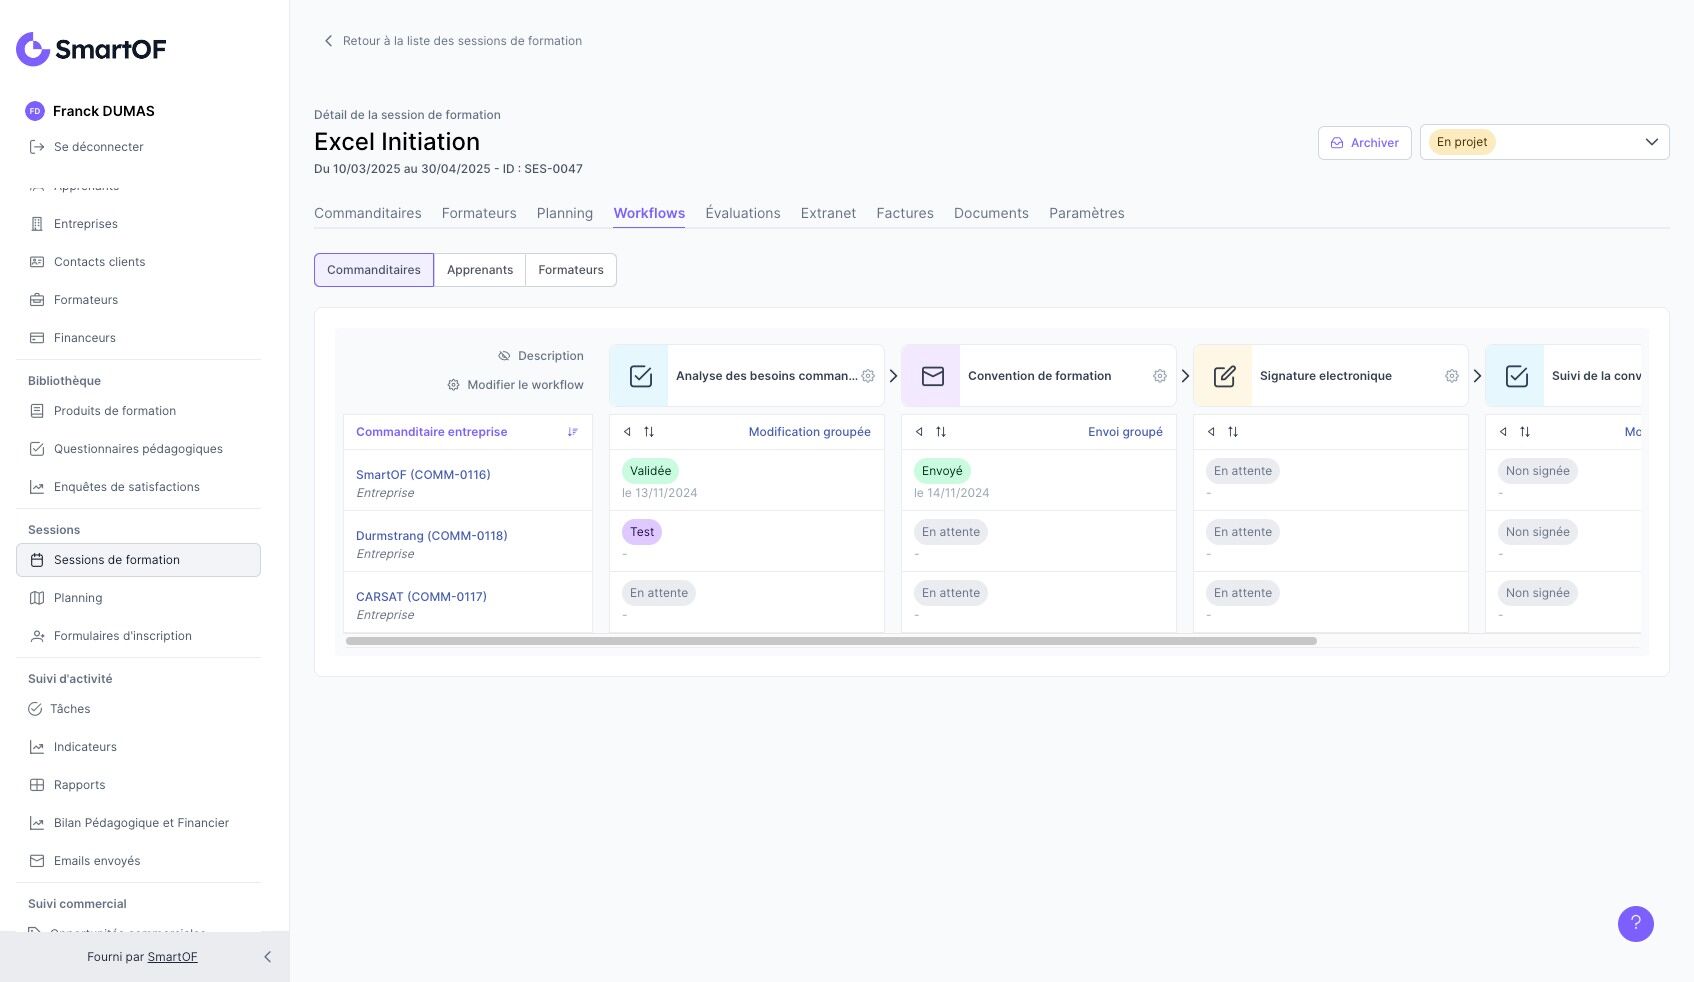
Task: Click the Se déconnecter logout icon
Action: (37, 147)
